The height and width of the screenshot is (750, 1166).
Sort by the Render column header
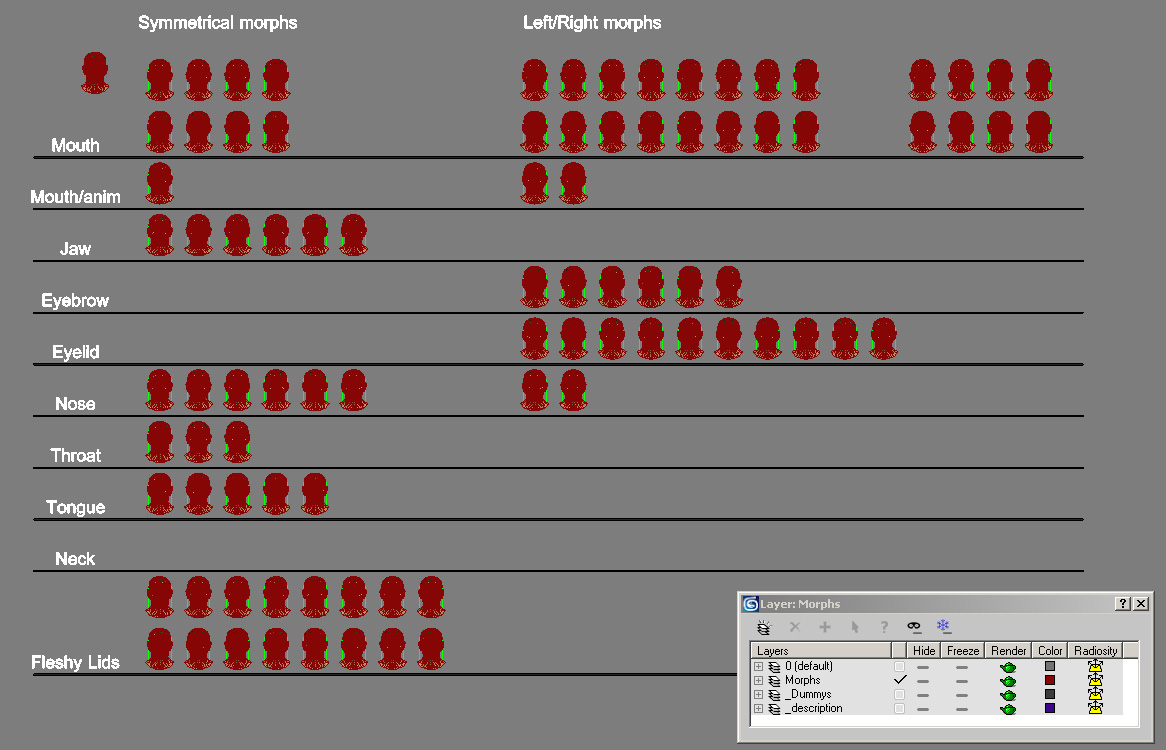[x=1008, y=651]
